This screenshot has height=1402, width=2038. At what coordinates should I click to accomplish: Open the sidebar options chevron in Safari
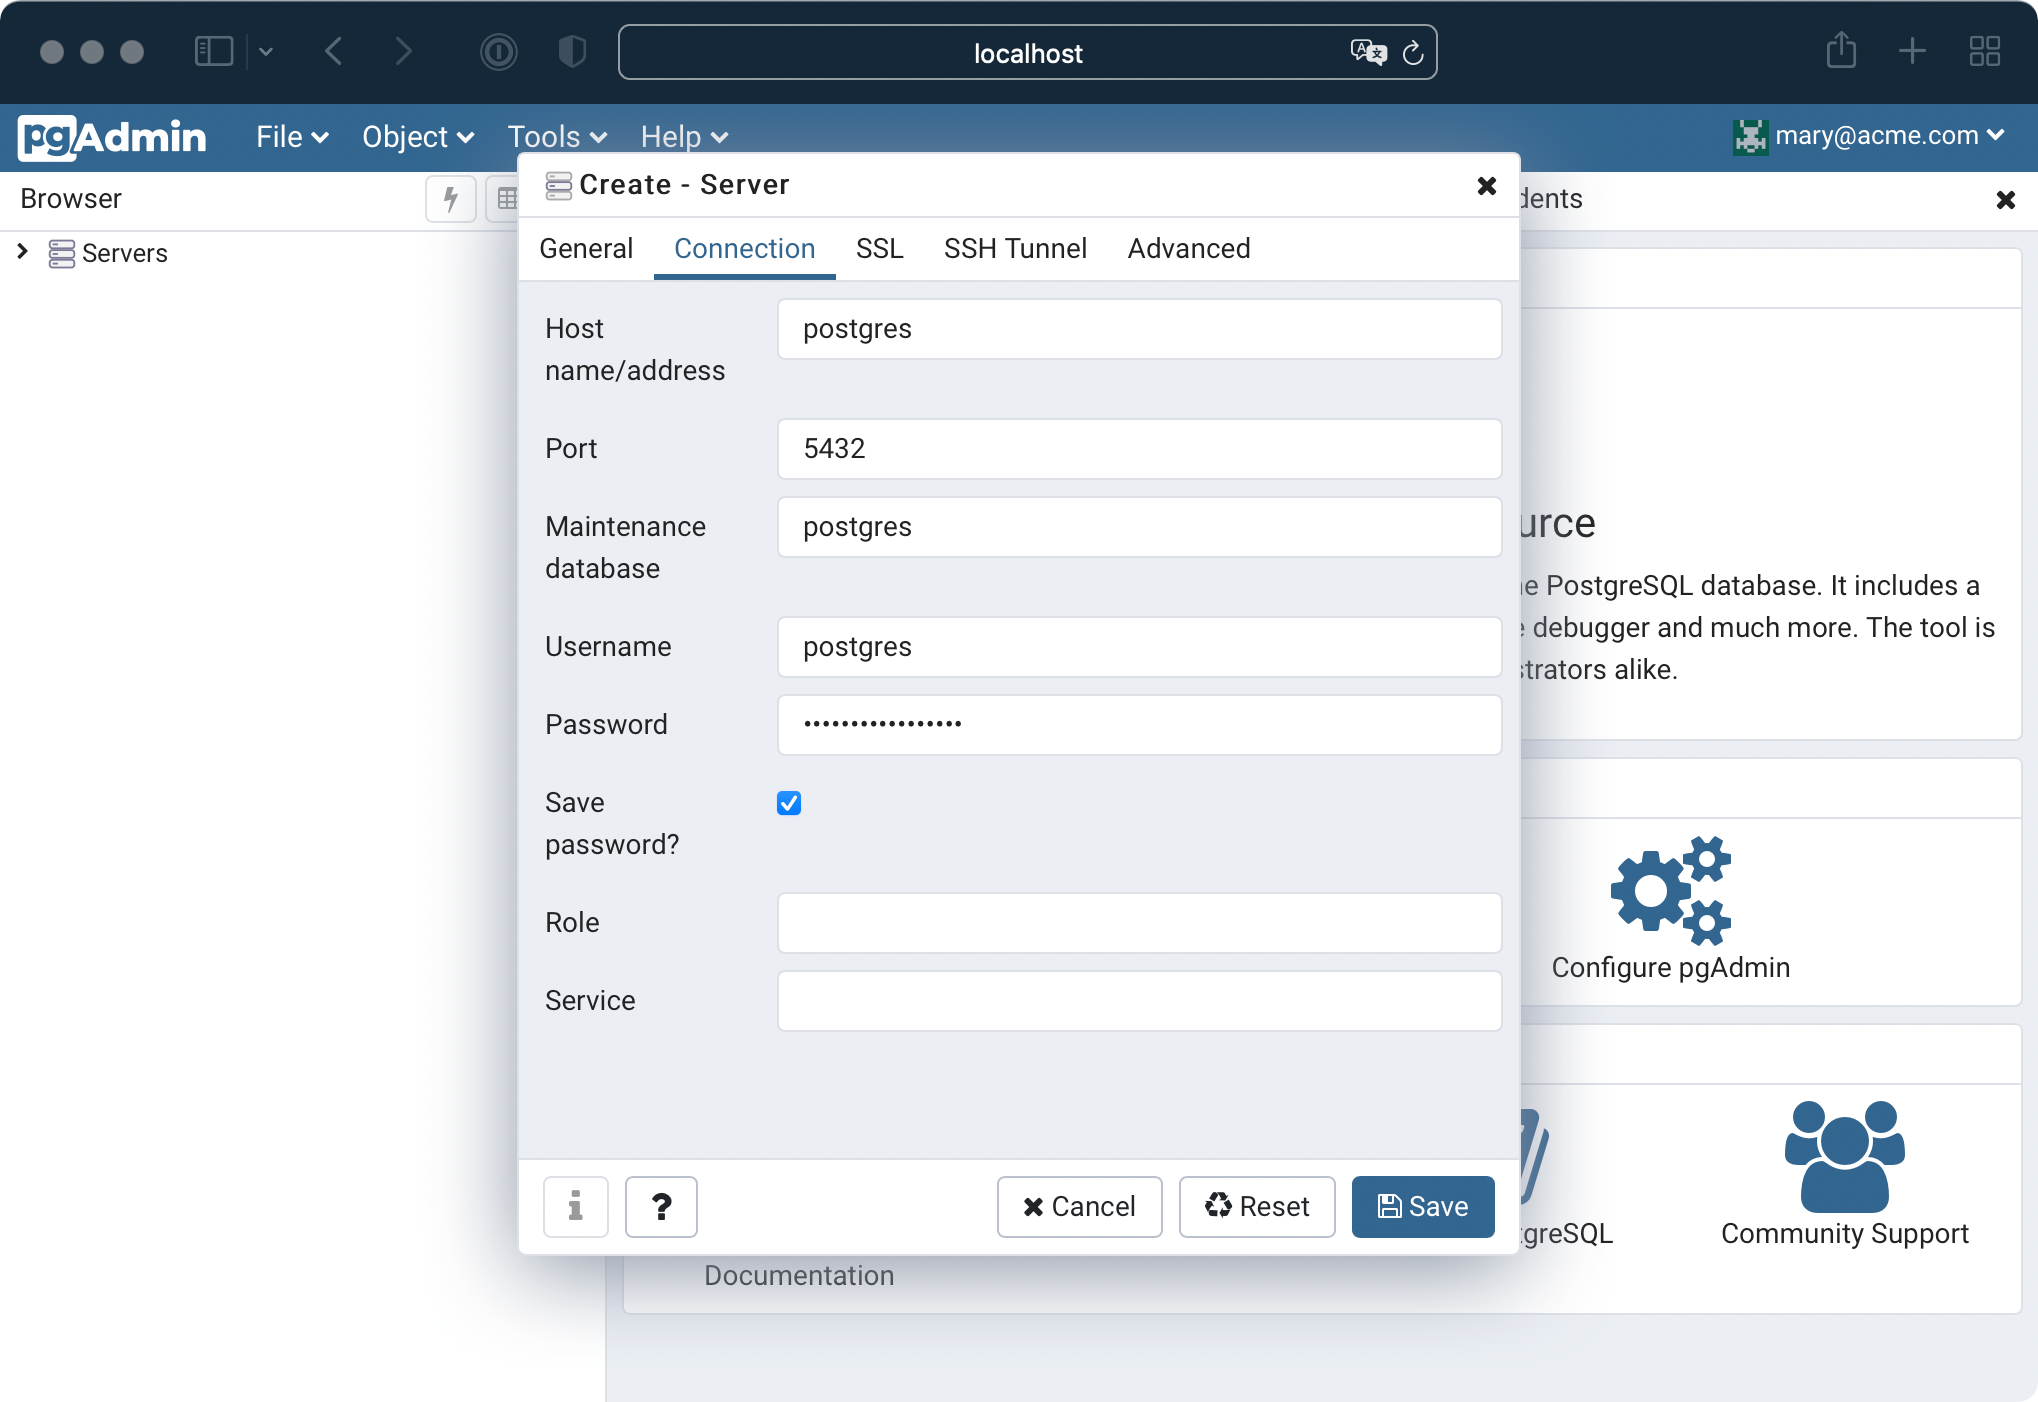click(x=266, y=52)
